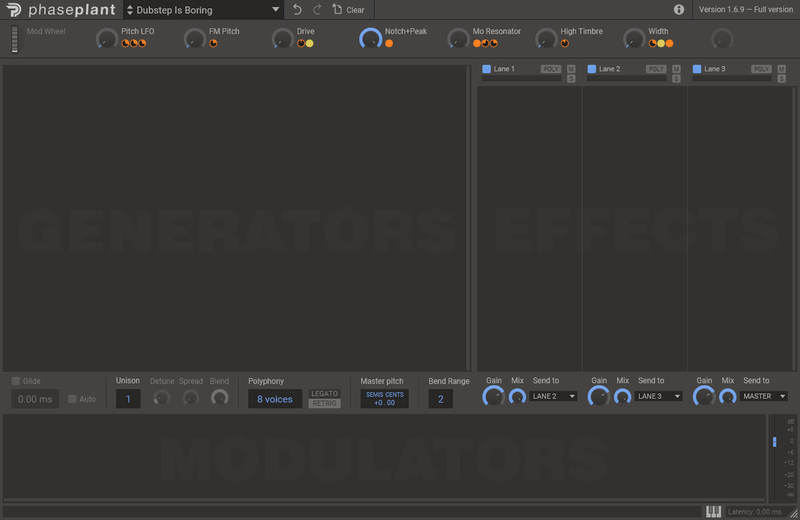Open the MASTER send-to dropdown
Viewport: 800px width, 520px height.
(764, 397)
